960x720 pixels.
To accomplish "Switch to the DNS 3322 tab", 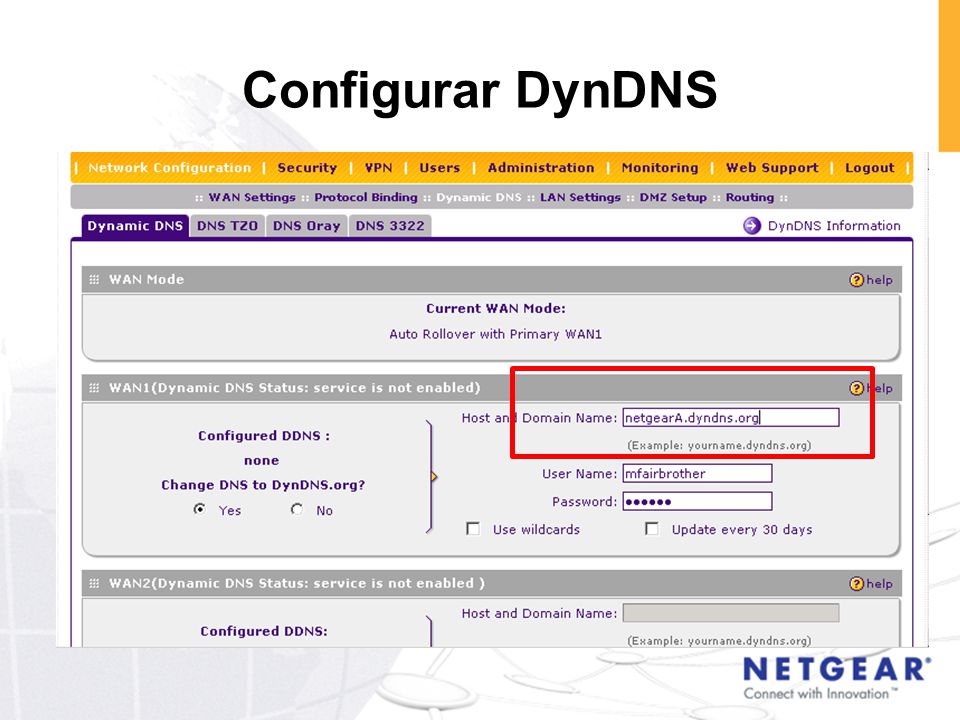I will point(390,225).
